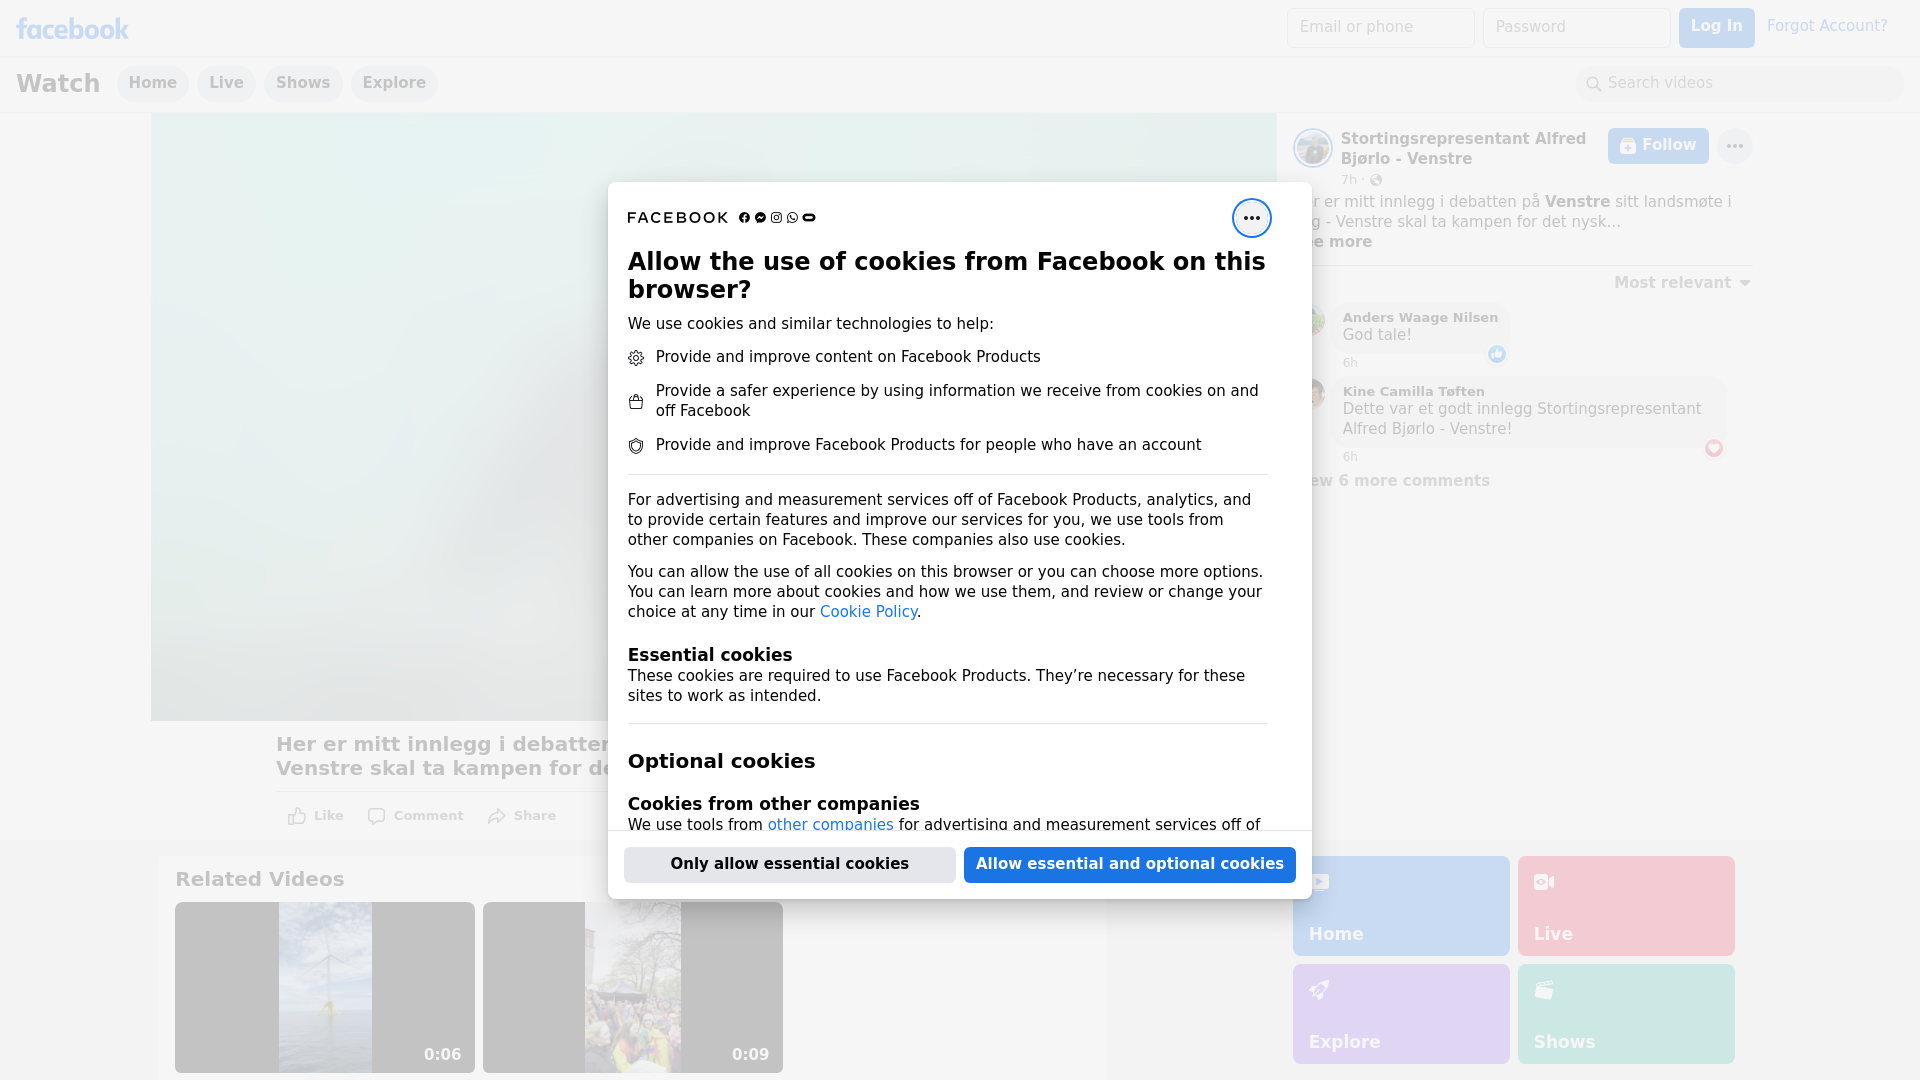
Task: Click the purple Explore tile
Action: pos(1401,1014)
